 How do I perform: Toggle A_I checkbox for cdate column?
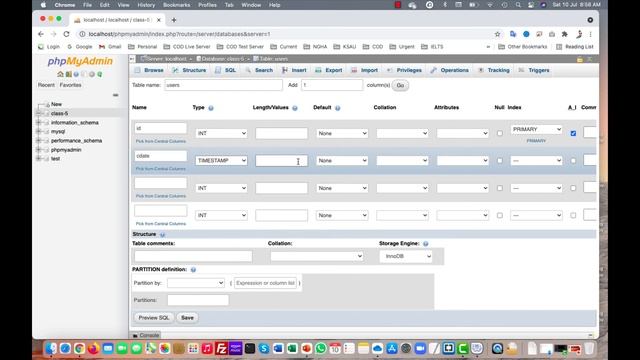point(573,161)
